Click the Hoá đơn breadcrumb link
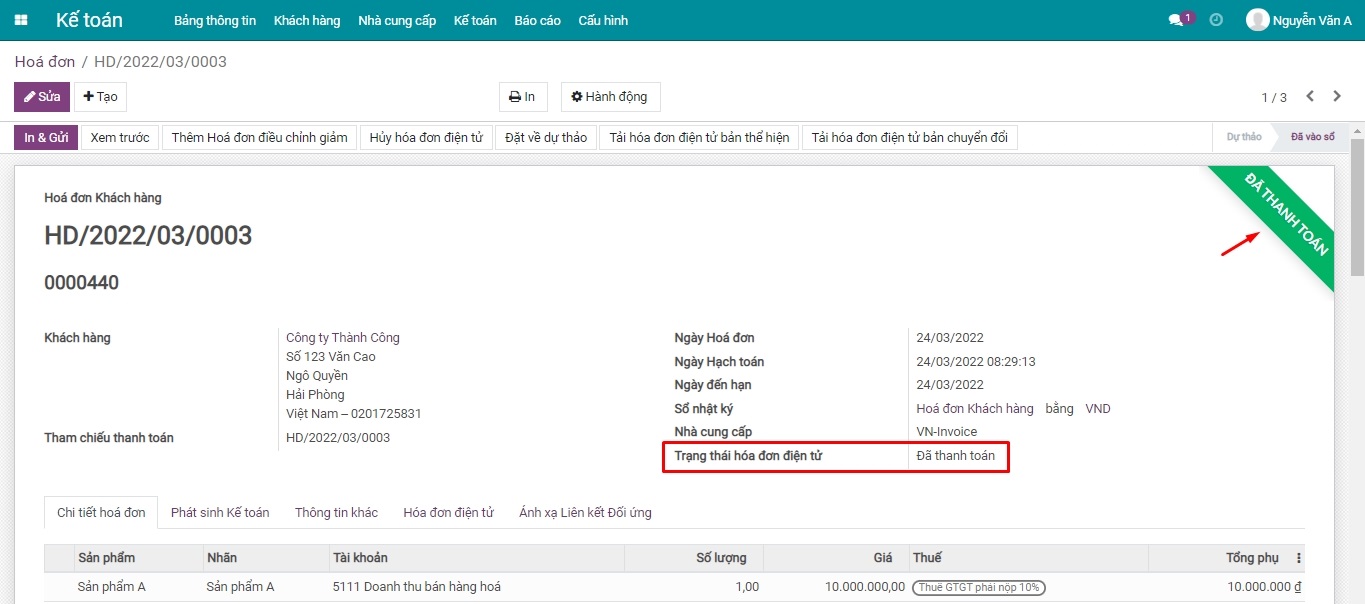Image resolution: width=1365 pixels, height=604 pixels. click(45, 62)
